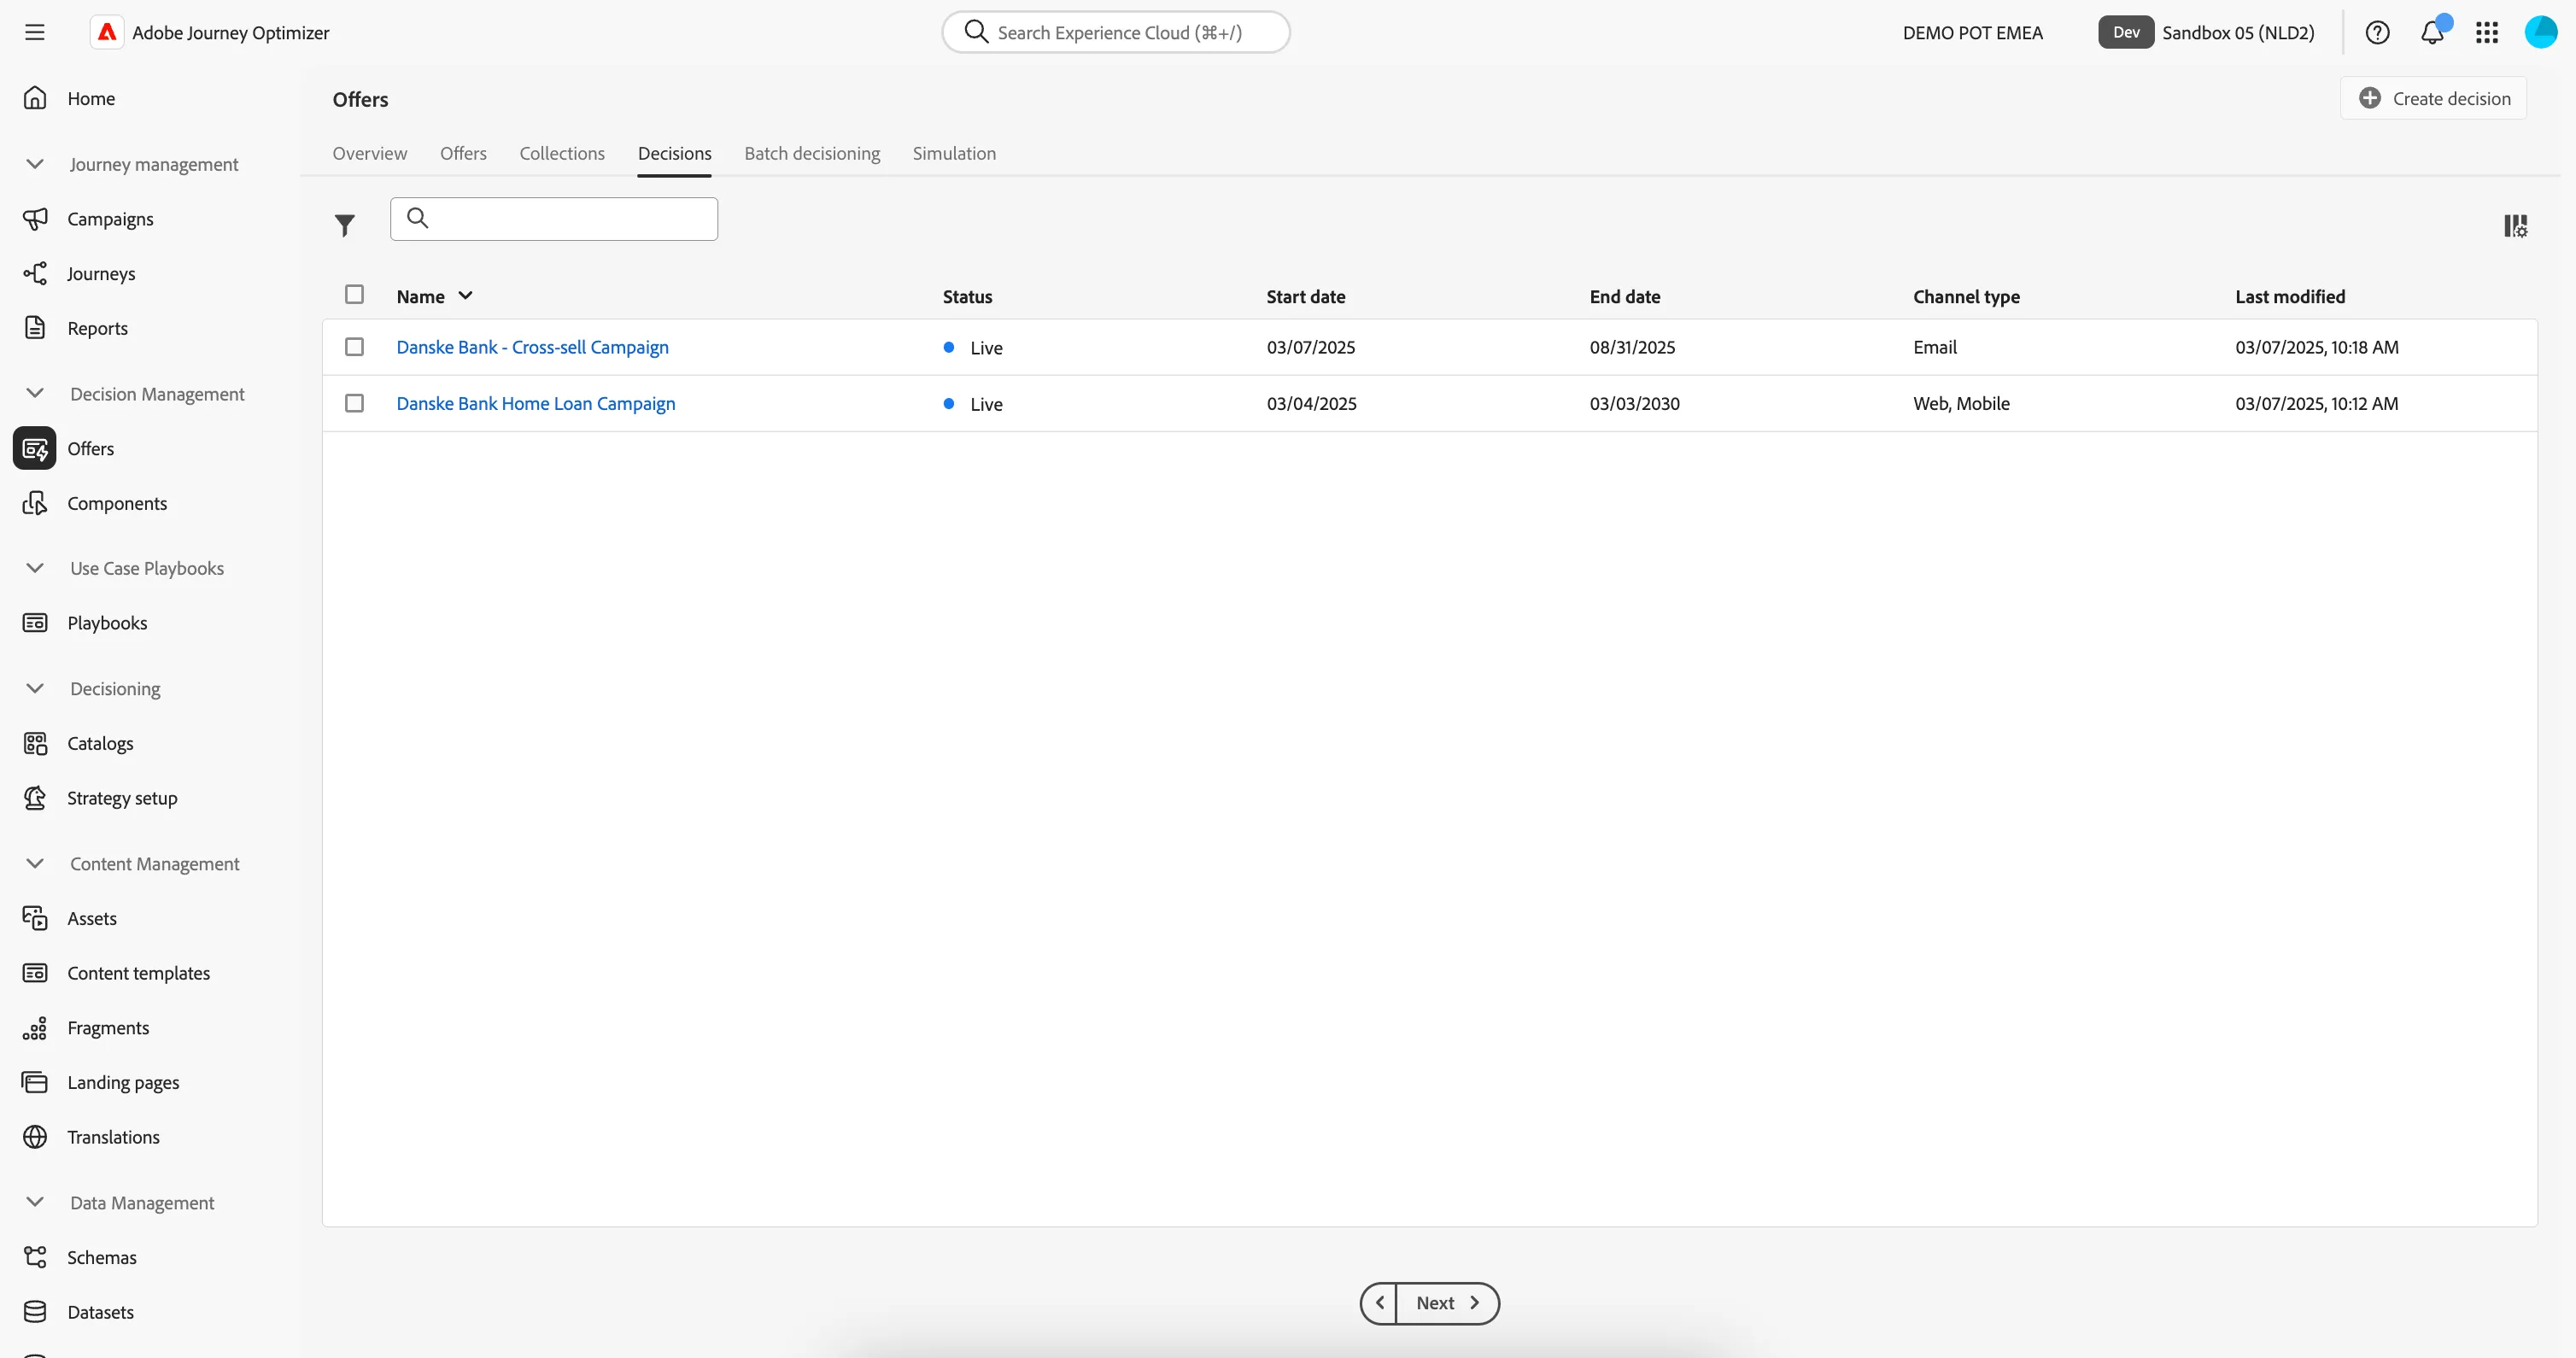
Task: Switch to the Batch decisioning tab
Action: click(812, 153)
